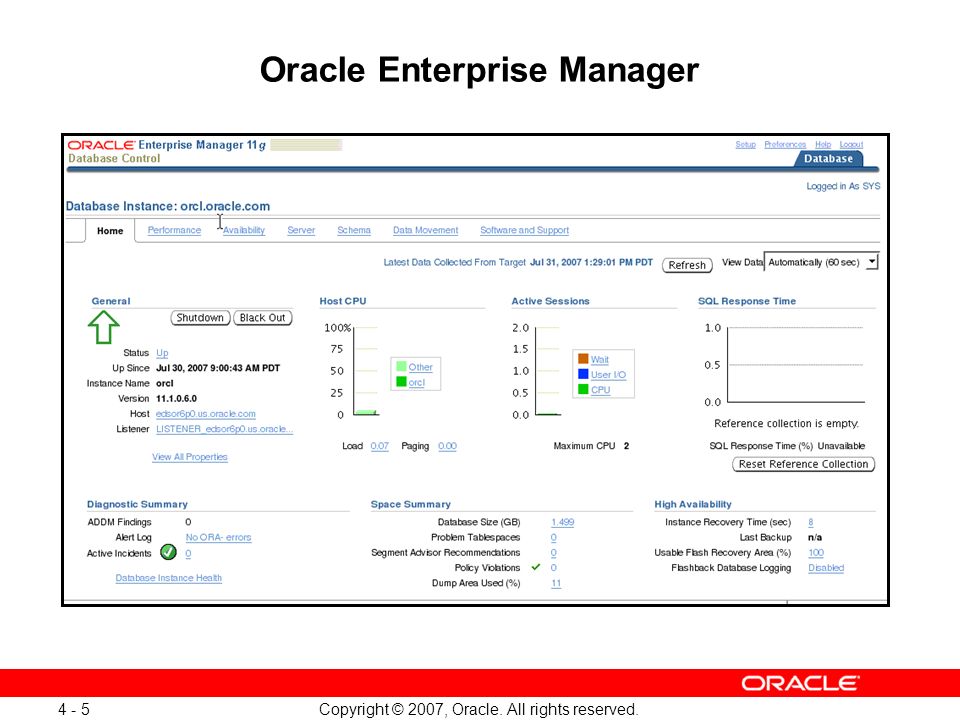Screen dimensions: 960x720
Task: Open the edsor6p0.us.oracle.com host link
Action: point(206,414)
